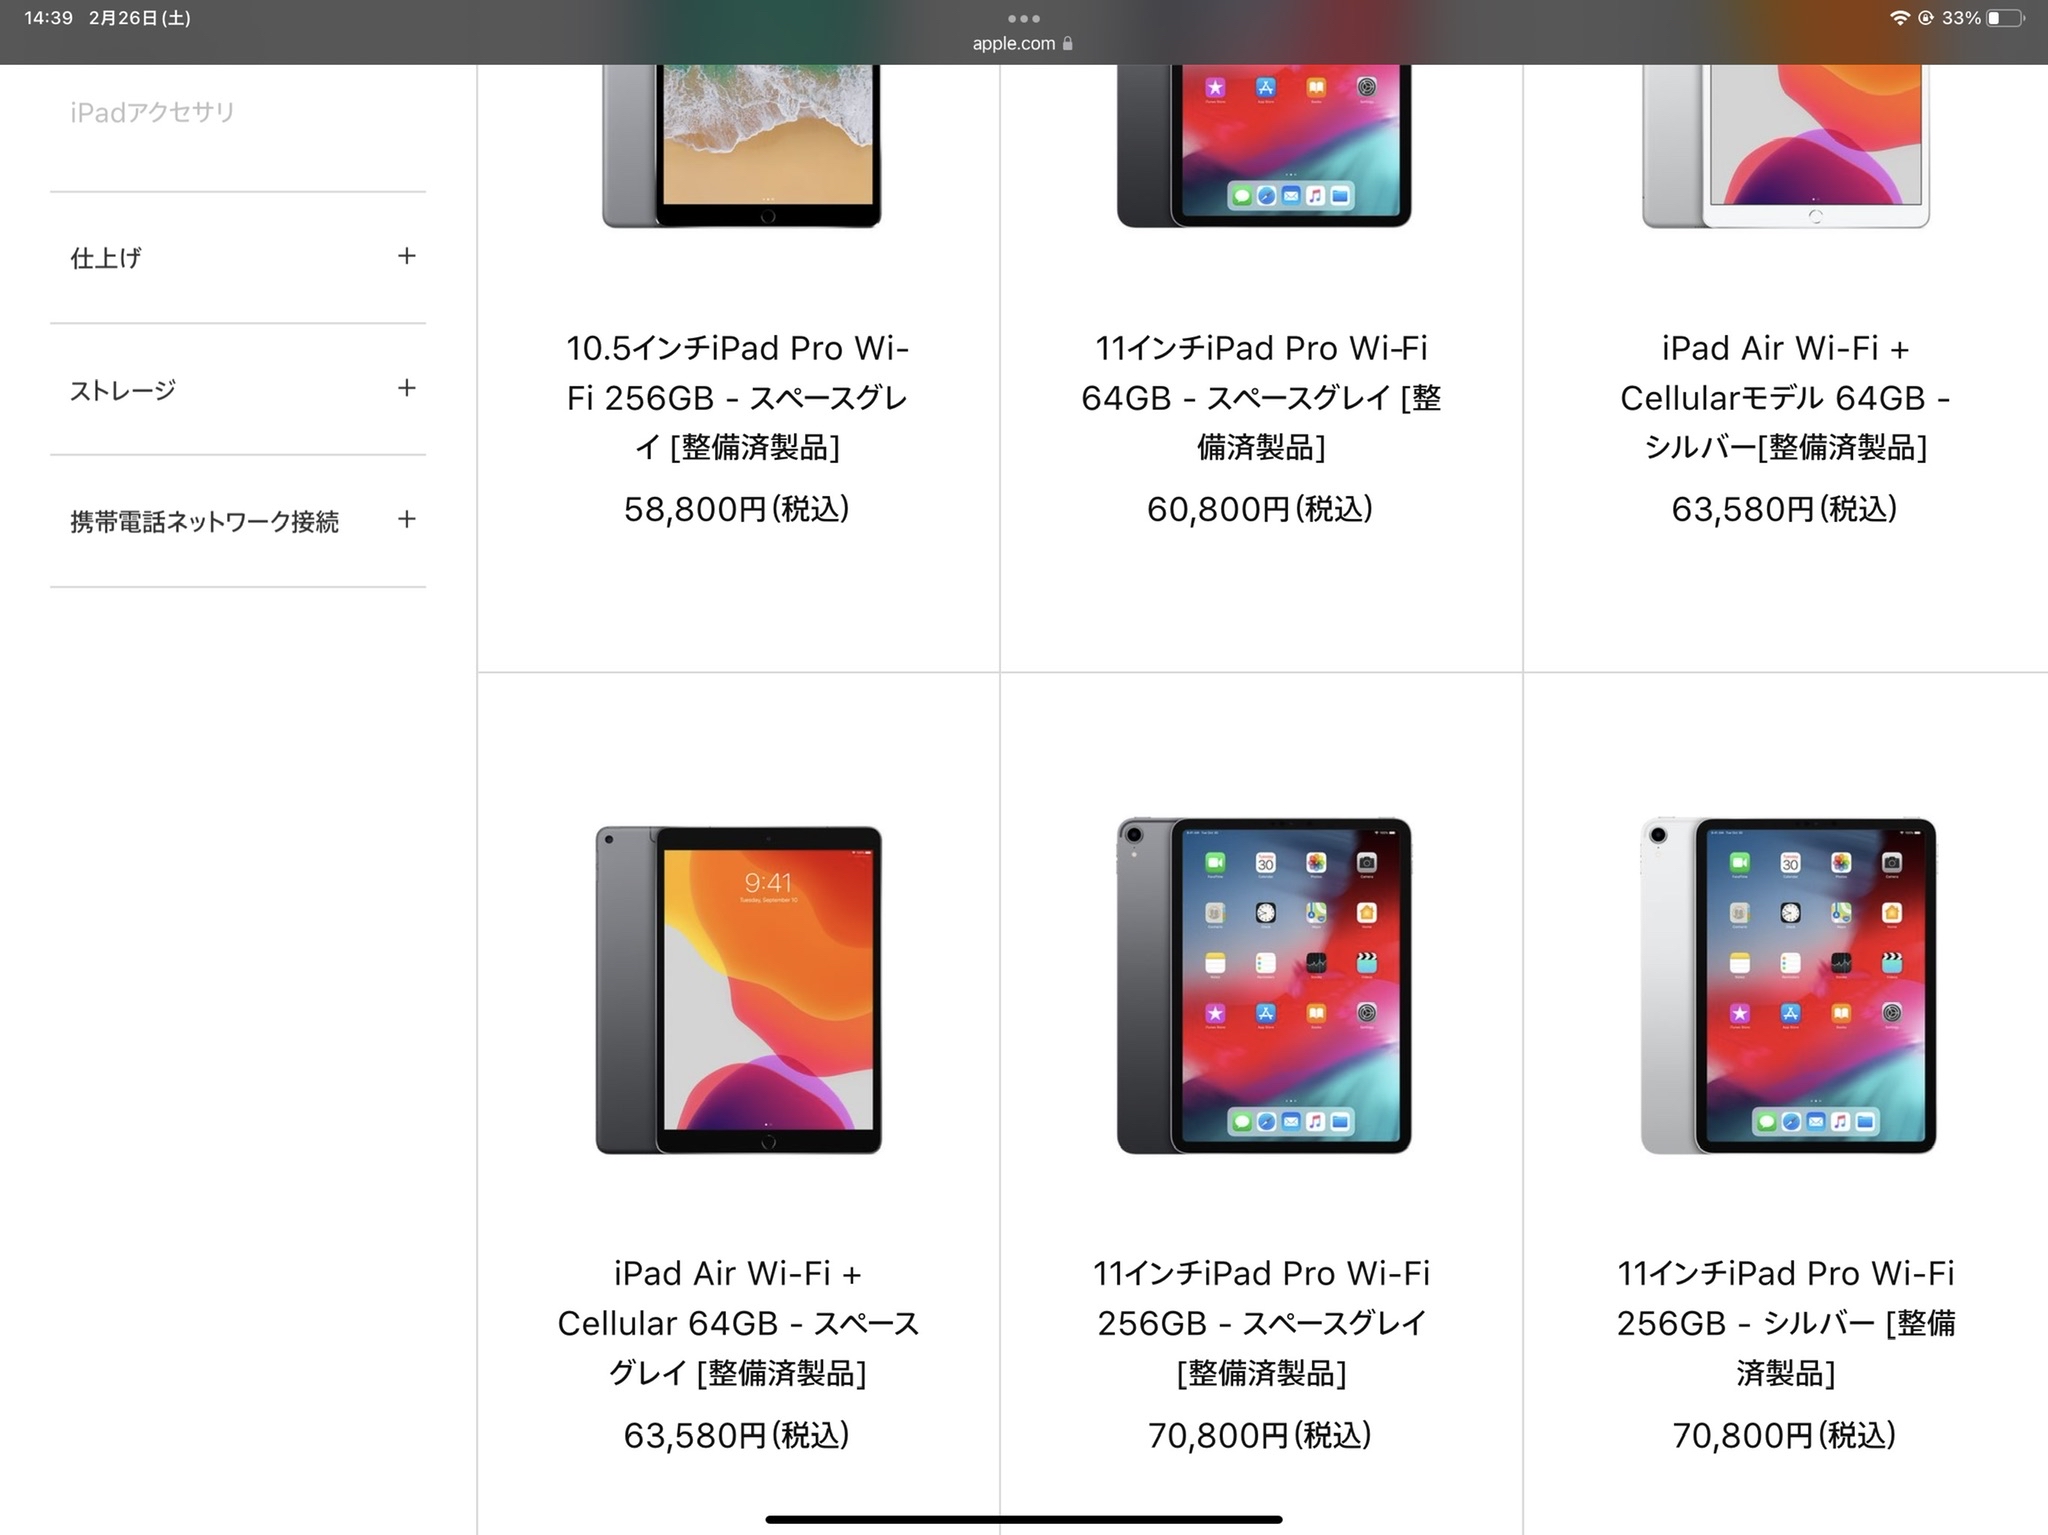Open the iPadアクセサリ sidebar link
Viewport: 2048px width, 1535px height.
(152, 112)
